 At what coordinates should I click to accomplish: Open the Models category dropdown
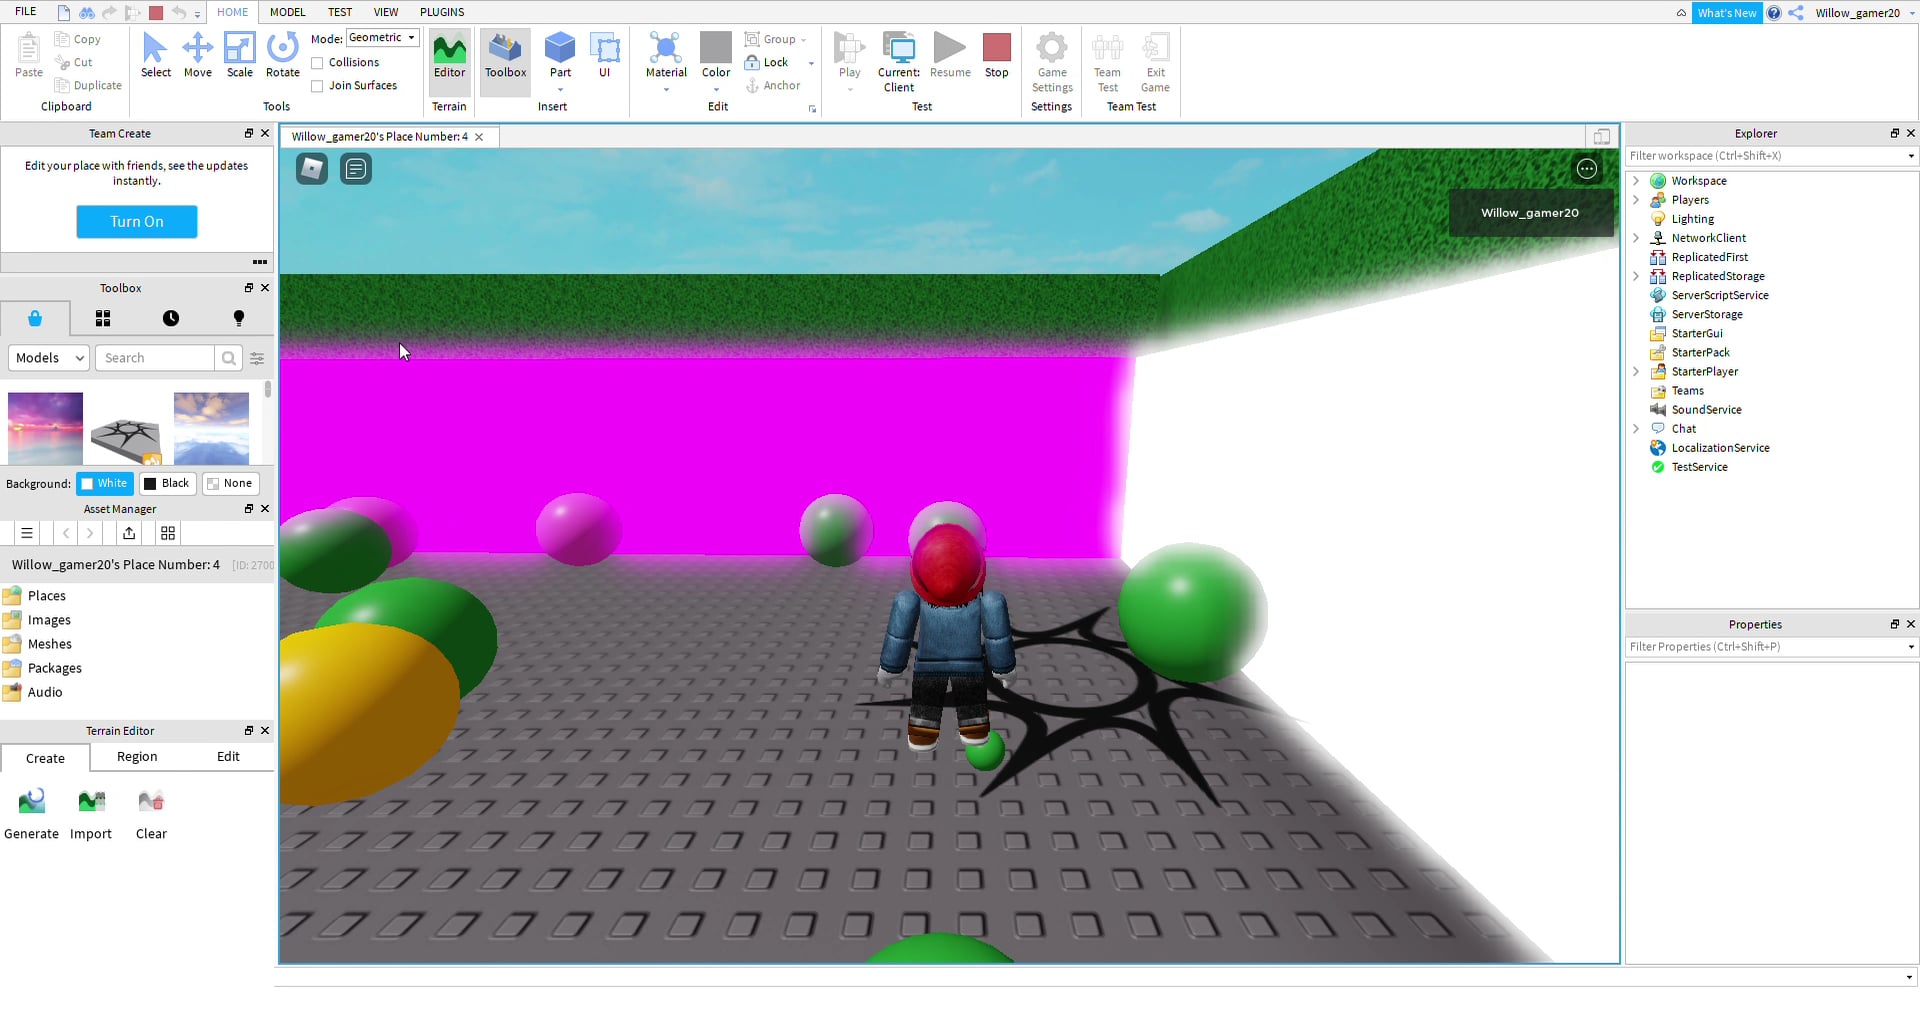pos(47,357)
